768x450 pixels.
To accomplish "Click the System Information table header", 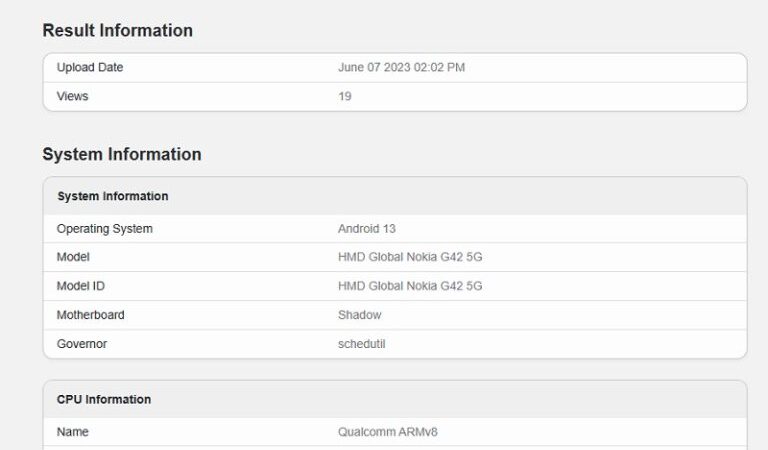I will point(113,197).
